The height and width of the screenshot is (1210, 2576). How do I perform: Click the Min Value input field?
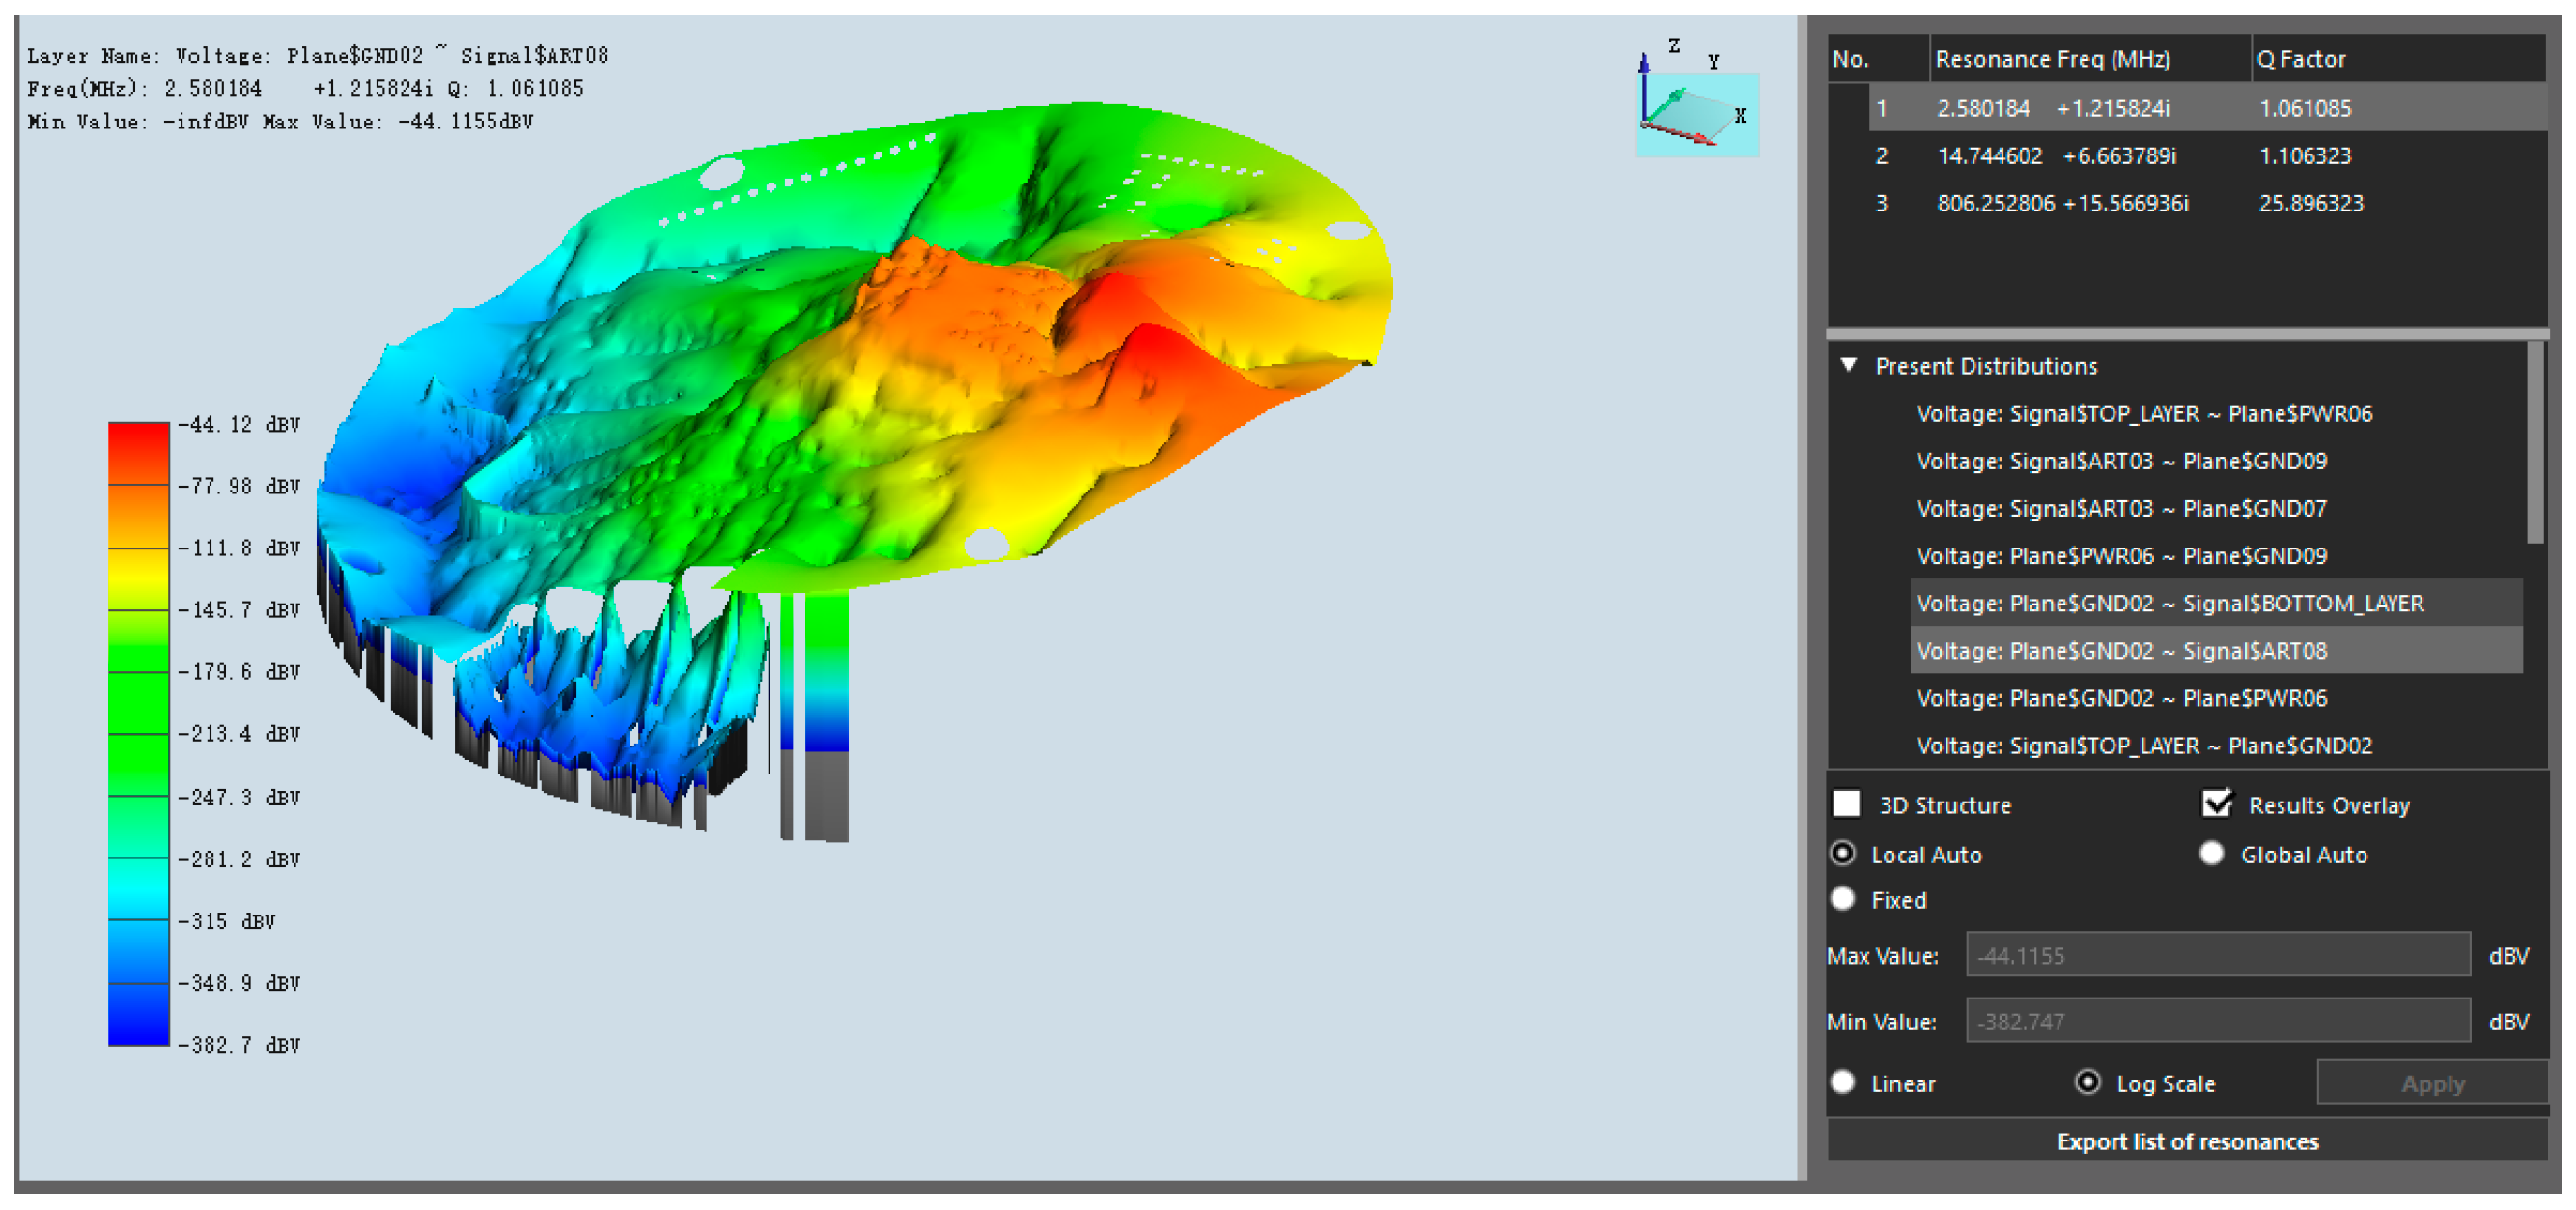click(2217, 1021)
